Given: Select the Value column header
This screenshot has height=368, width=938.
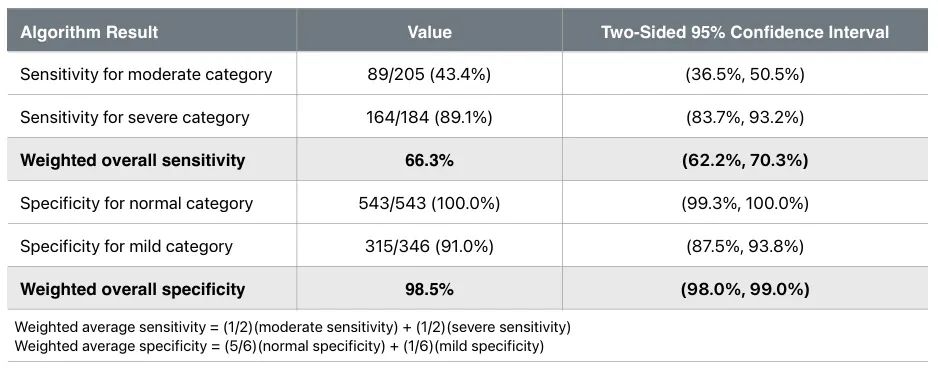Looking at the screenshot, I should click(429, 32).
